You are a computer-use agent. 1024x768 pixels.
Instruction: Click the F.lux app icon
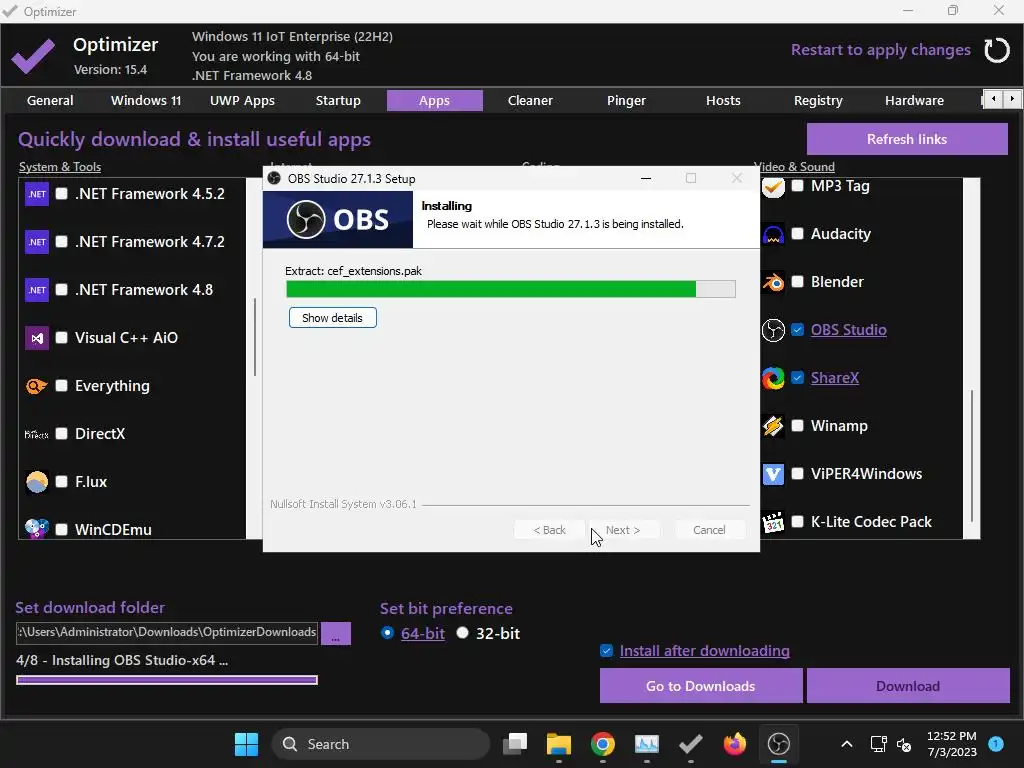tap(37, 482)
